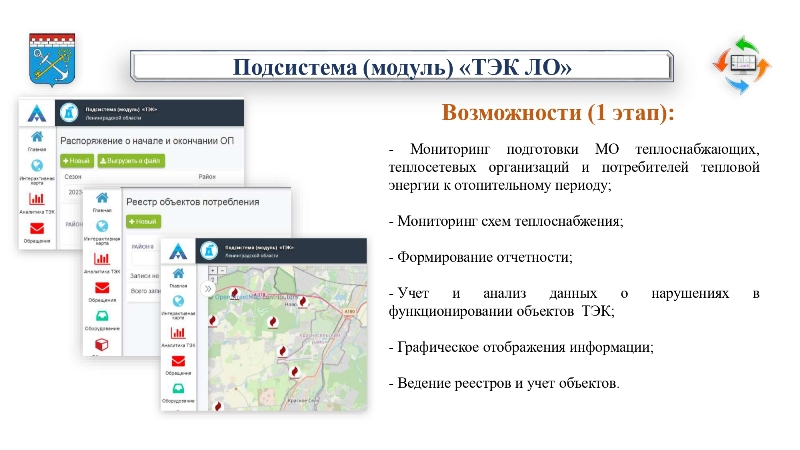Click bullet Графическое отображения информации
The image size is (800, 450).
[x=521, y=347]
